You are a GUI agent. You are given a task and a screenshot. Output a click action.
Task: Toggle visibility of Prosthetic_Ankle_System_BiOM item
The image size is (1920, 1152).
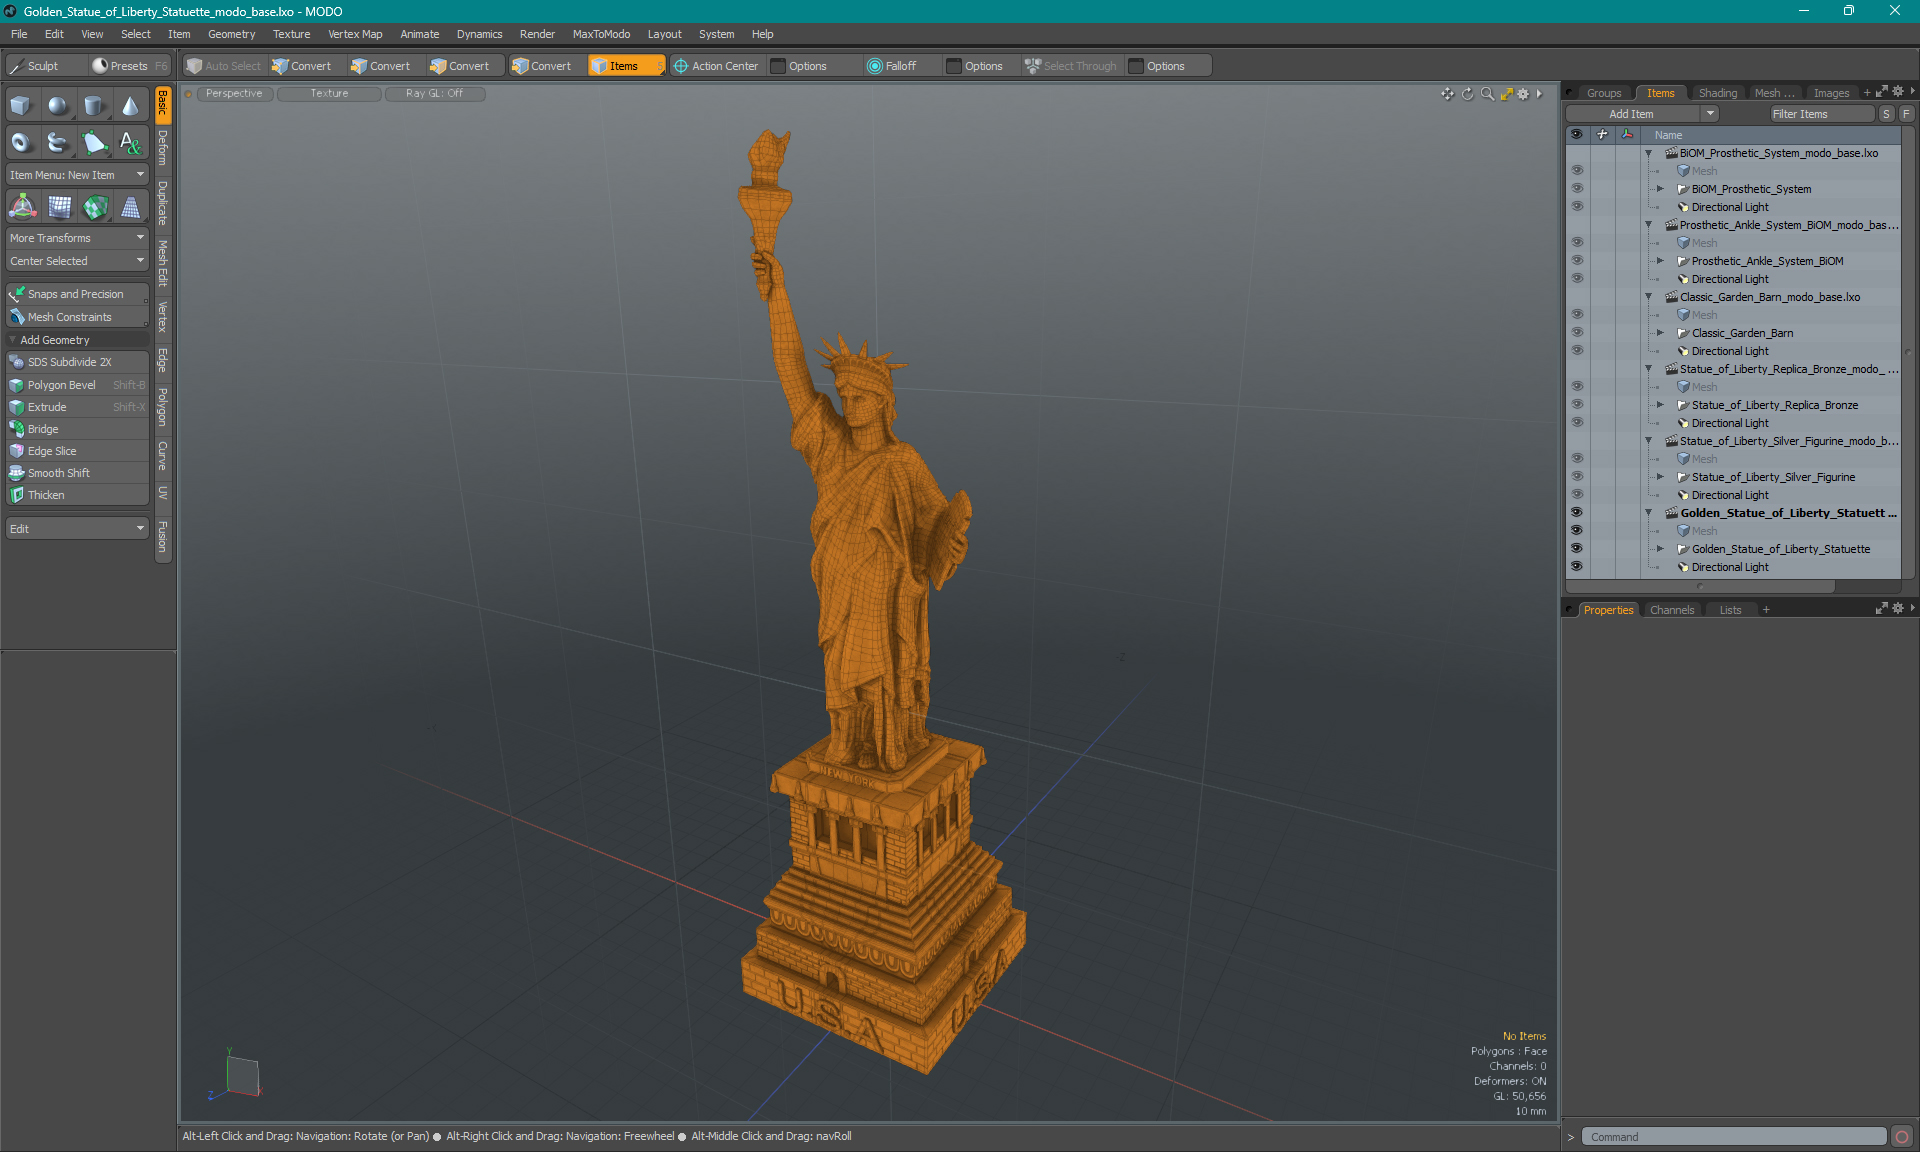coord(1577,261)
